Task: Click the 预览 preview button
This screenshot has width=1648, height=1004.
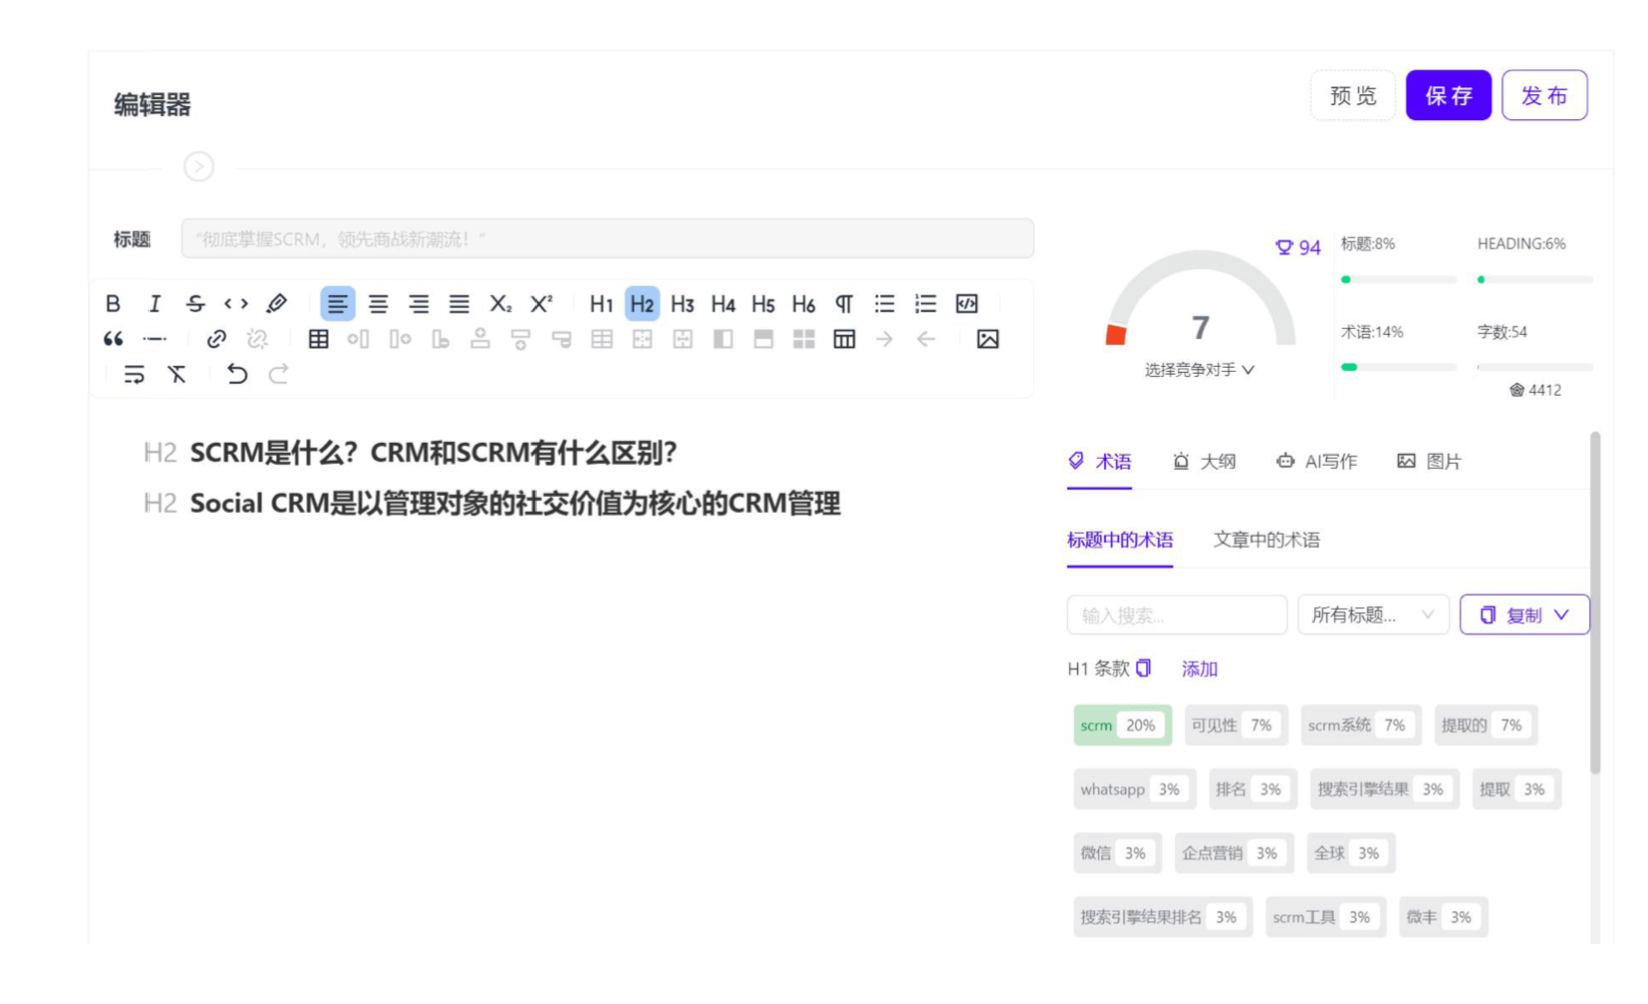Action: [1353, 95]
